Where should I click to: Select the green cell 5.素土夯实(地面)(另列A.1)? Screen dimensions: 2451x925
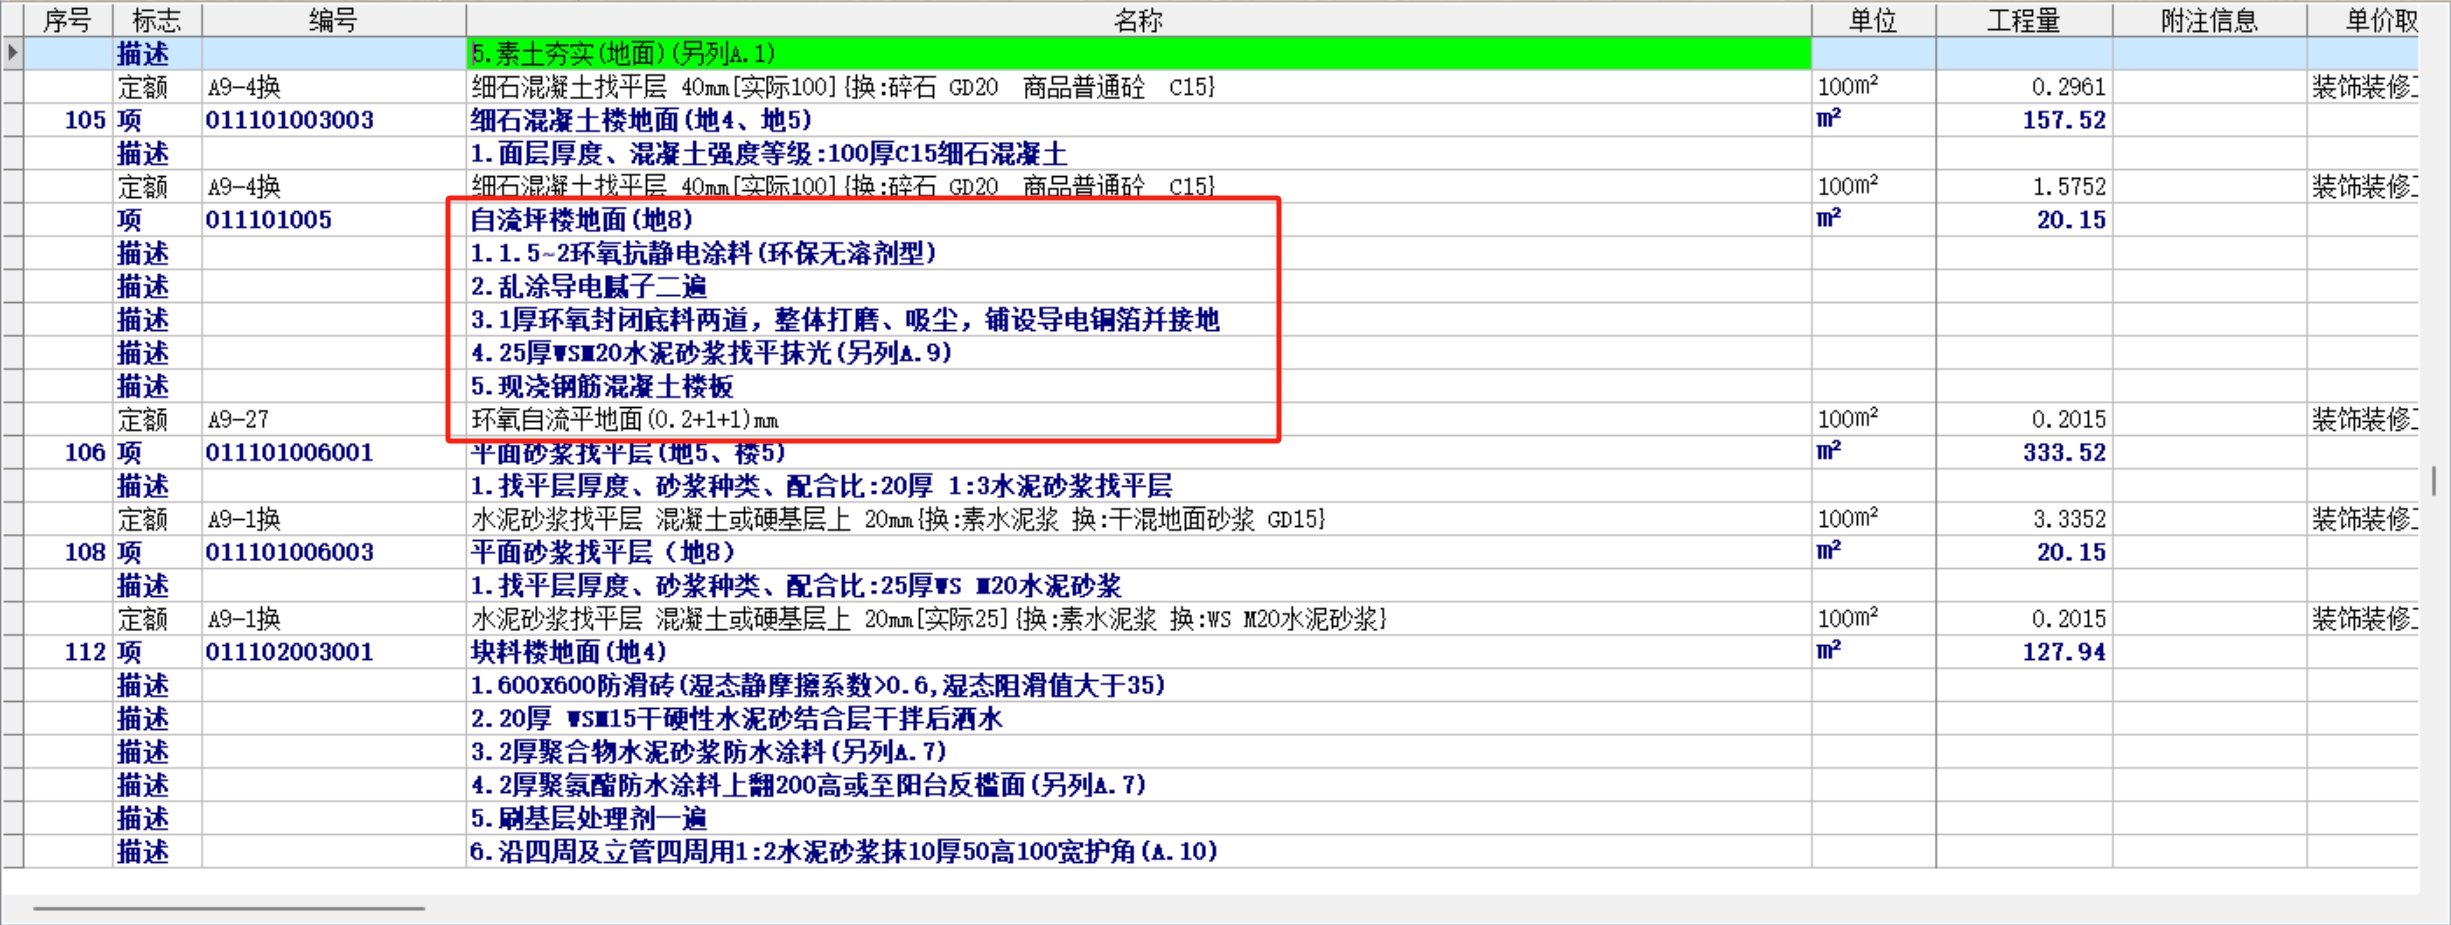(x=1138, y=53)
